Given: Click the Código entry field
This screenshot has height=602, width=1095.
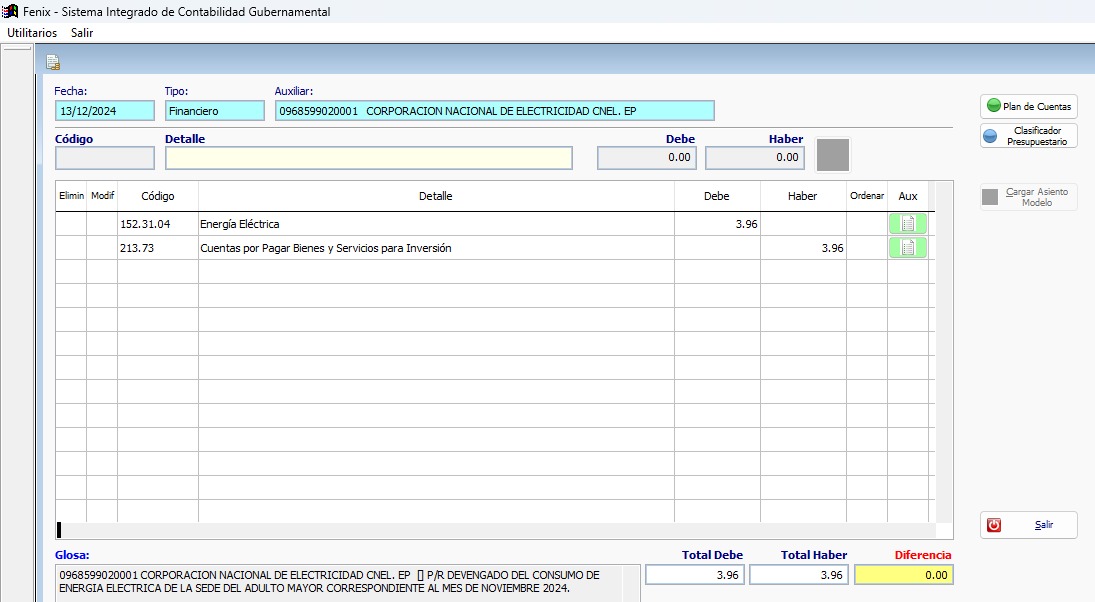Looking at the screenshot, I should tap(105, 158).
